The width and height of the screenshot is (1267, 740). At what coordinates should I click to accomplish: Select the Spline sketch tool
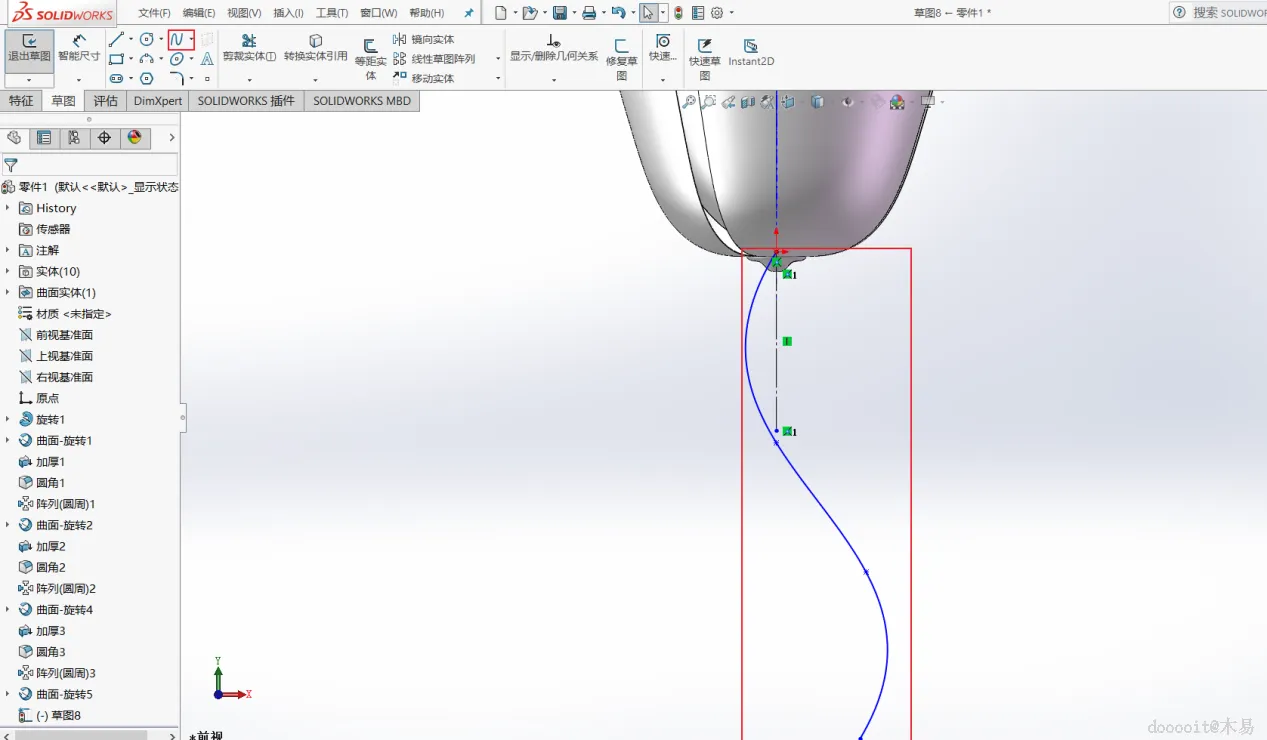pos(178,40)
